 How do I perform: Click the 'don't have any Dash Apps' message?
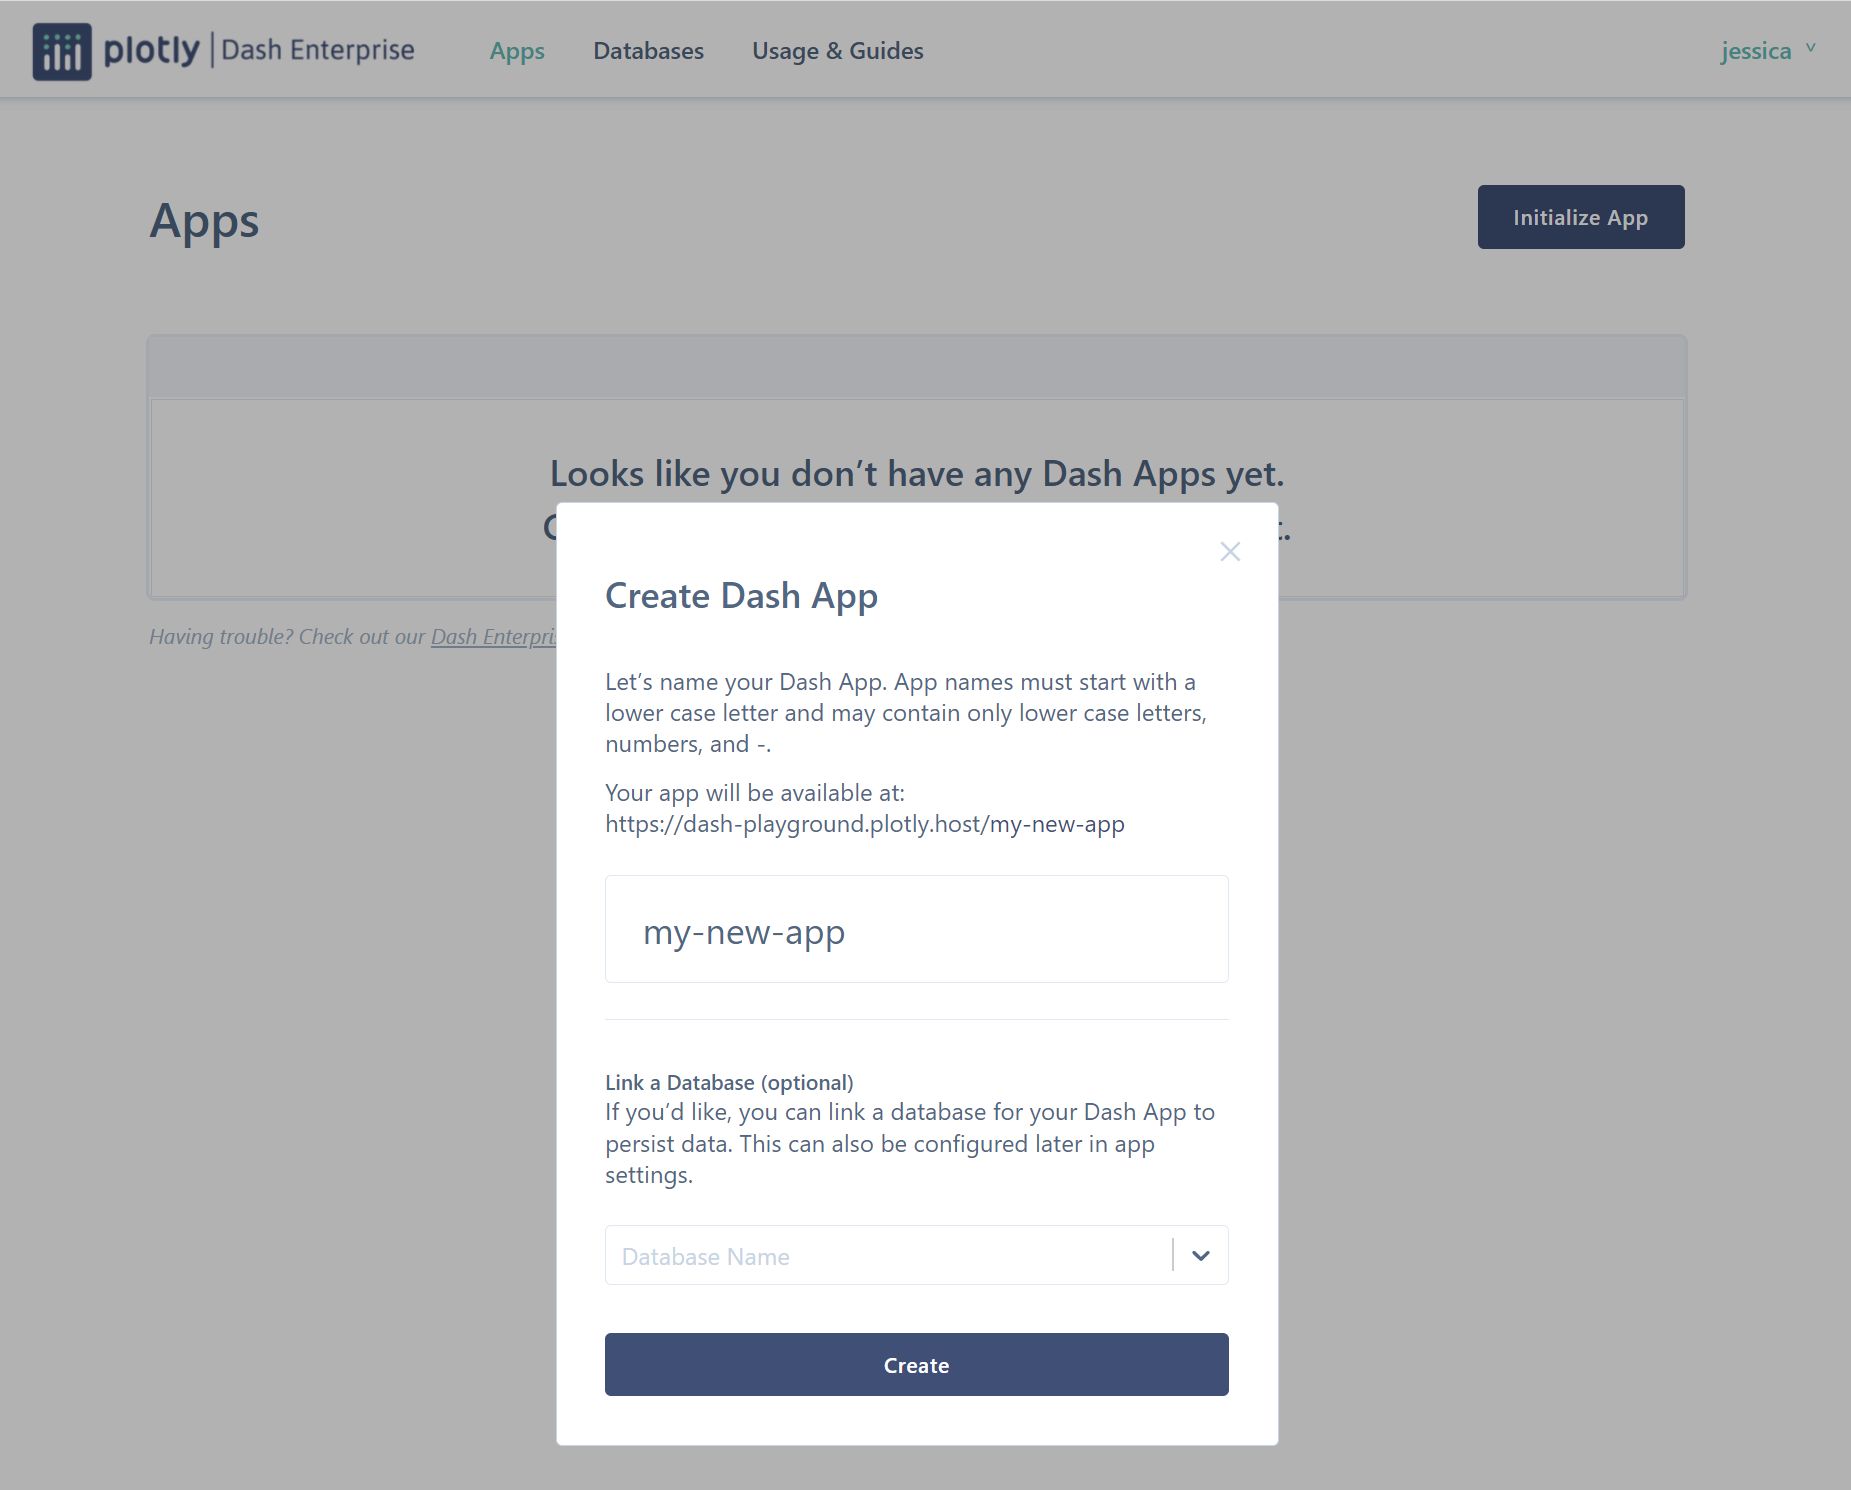(916, 474)
